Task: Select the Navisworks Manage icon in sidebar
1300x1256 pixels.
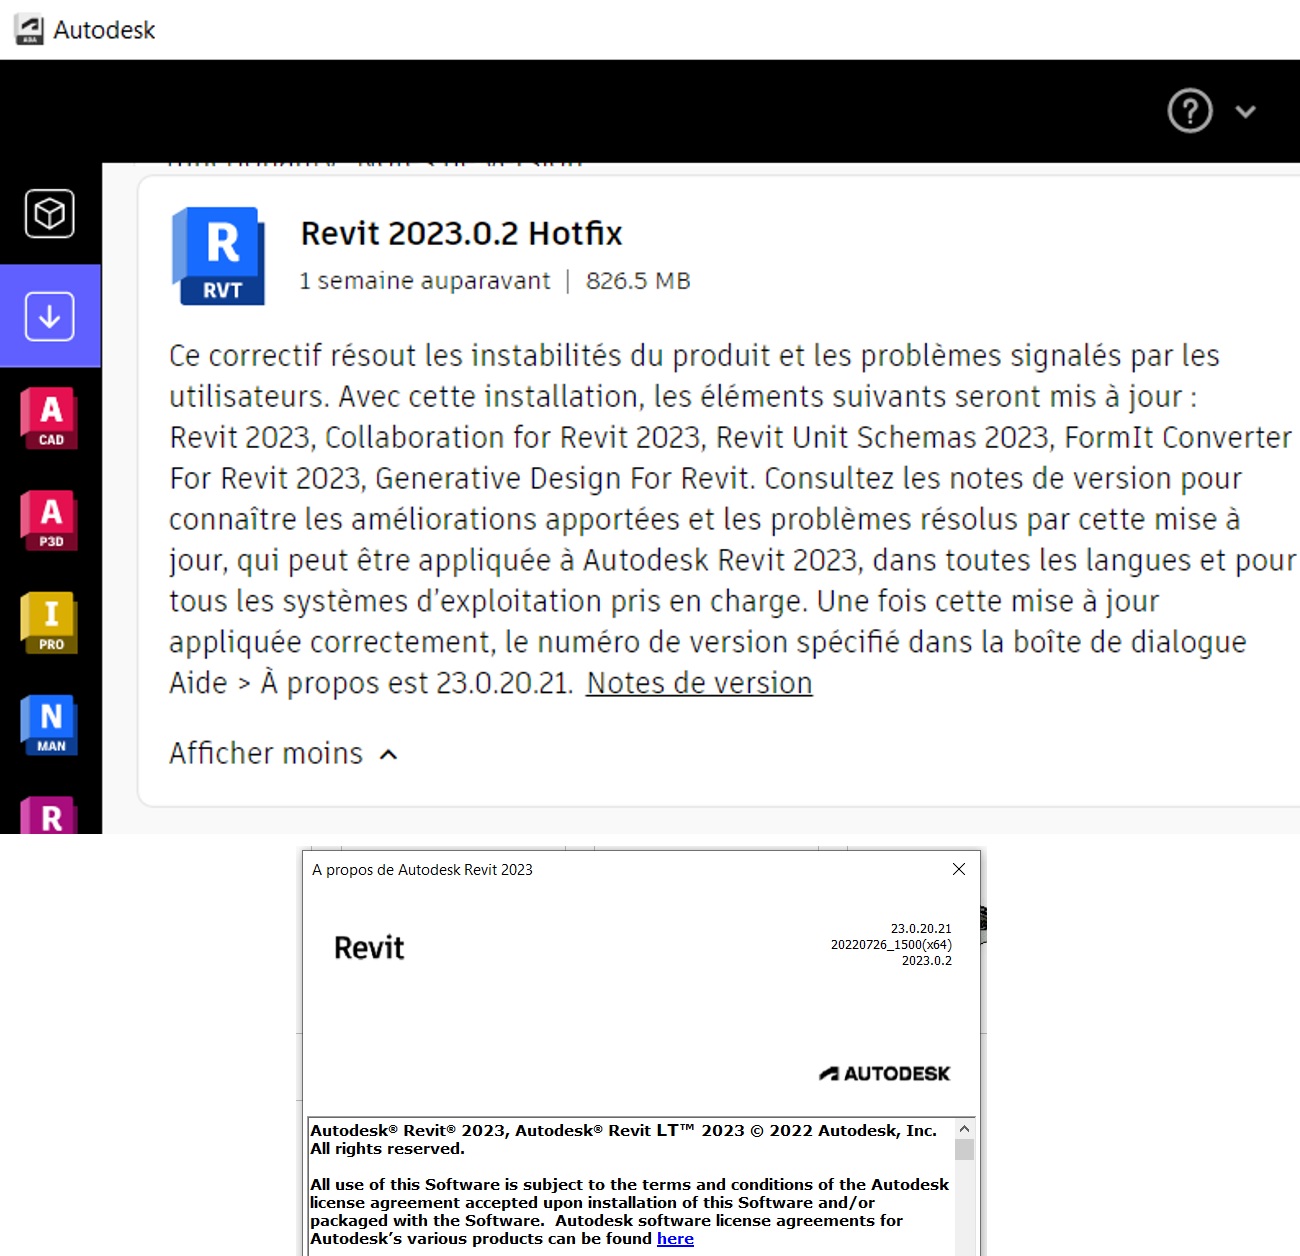Action: (49, 724)
